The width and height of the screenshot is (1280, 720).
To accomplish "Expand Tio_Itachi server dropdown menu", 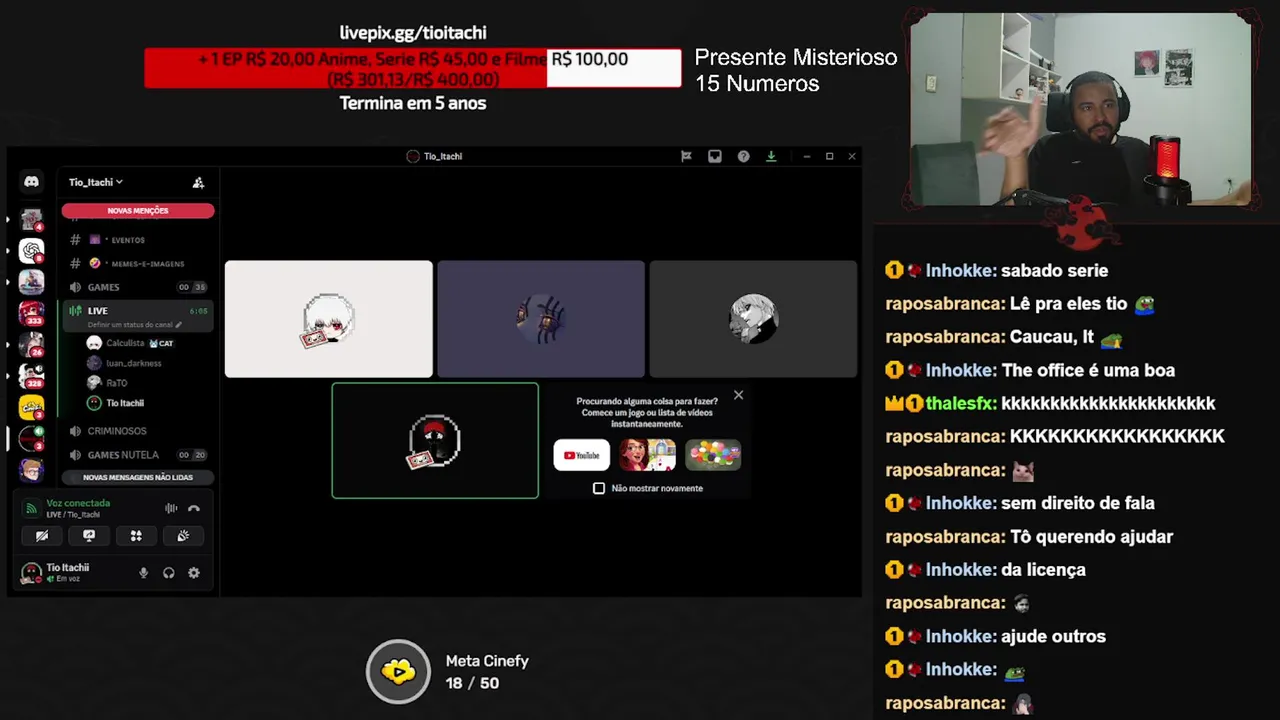I will click(96, 182).
